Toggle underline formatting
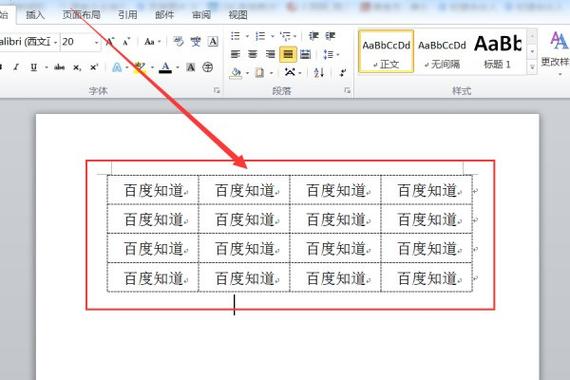Screen dimensions: 570x380 click(34, 67)
